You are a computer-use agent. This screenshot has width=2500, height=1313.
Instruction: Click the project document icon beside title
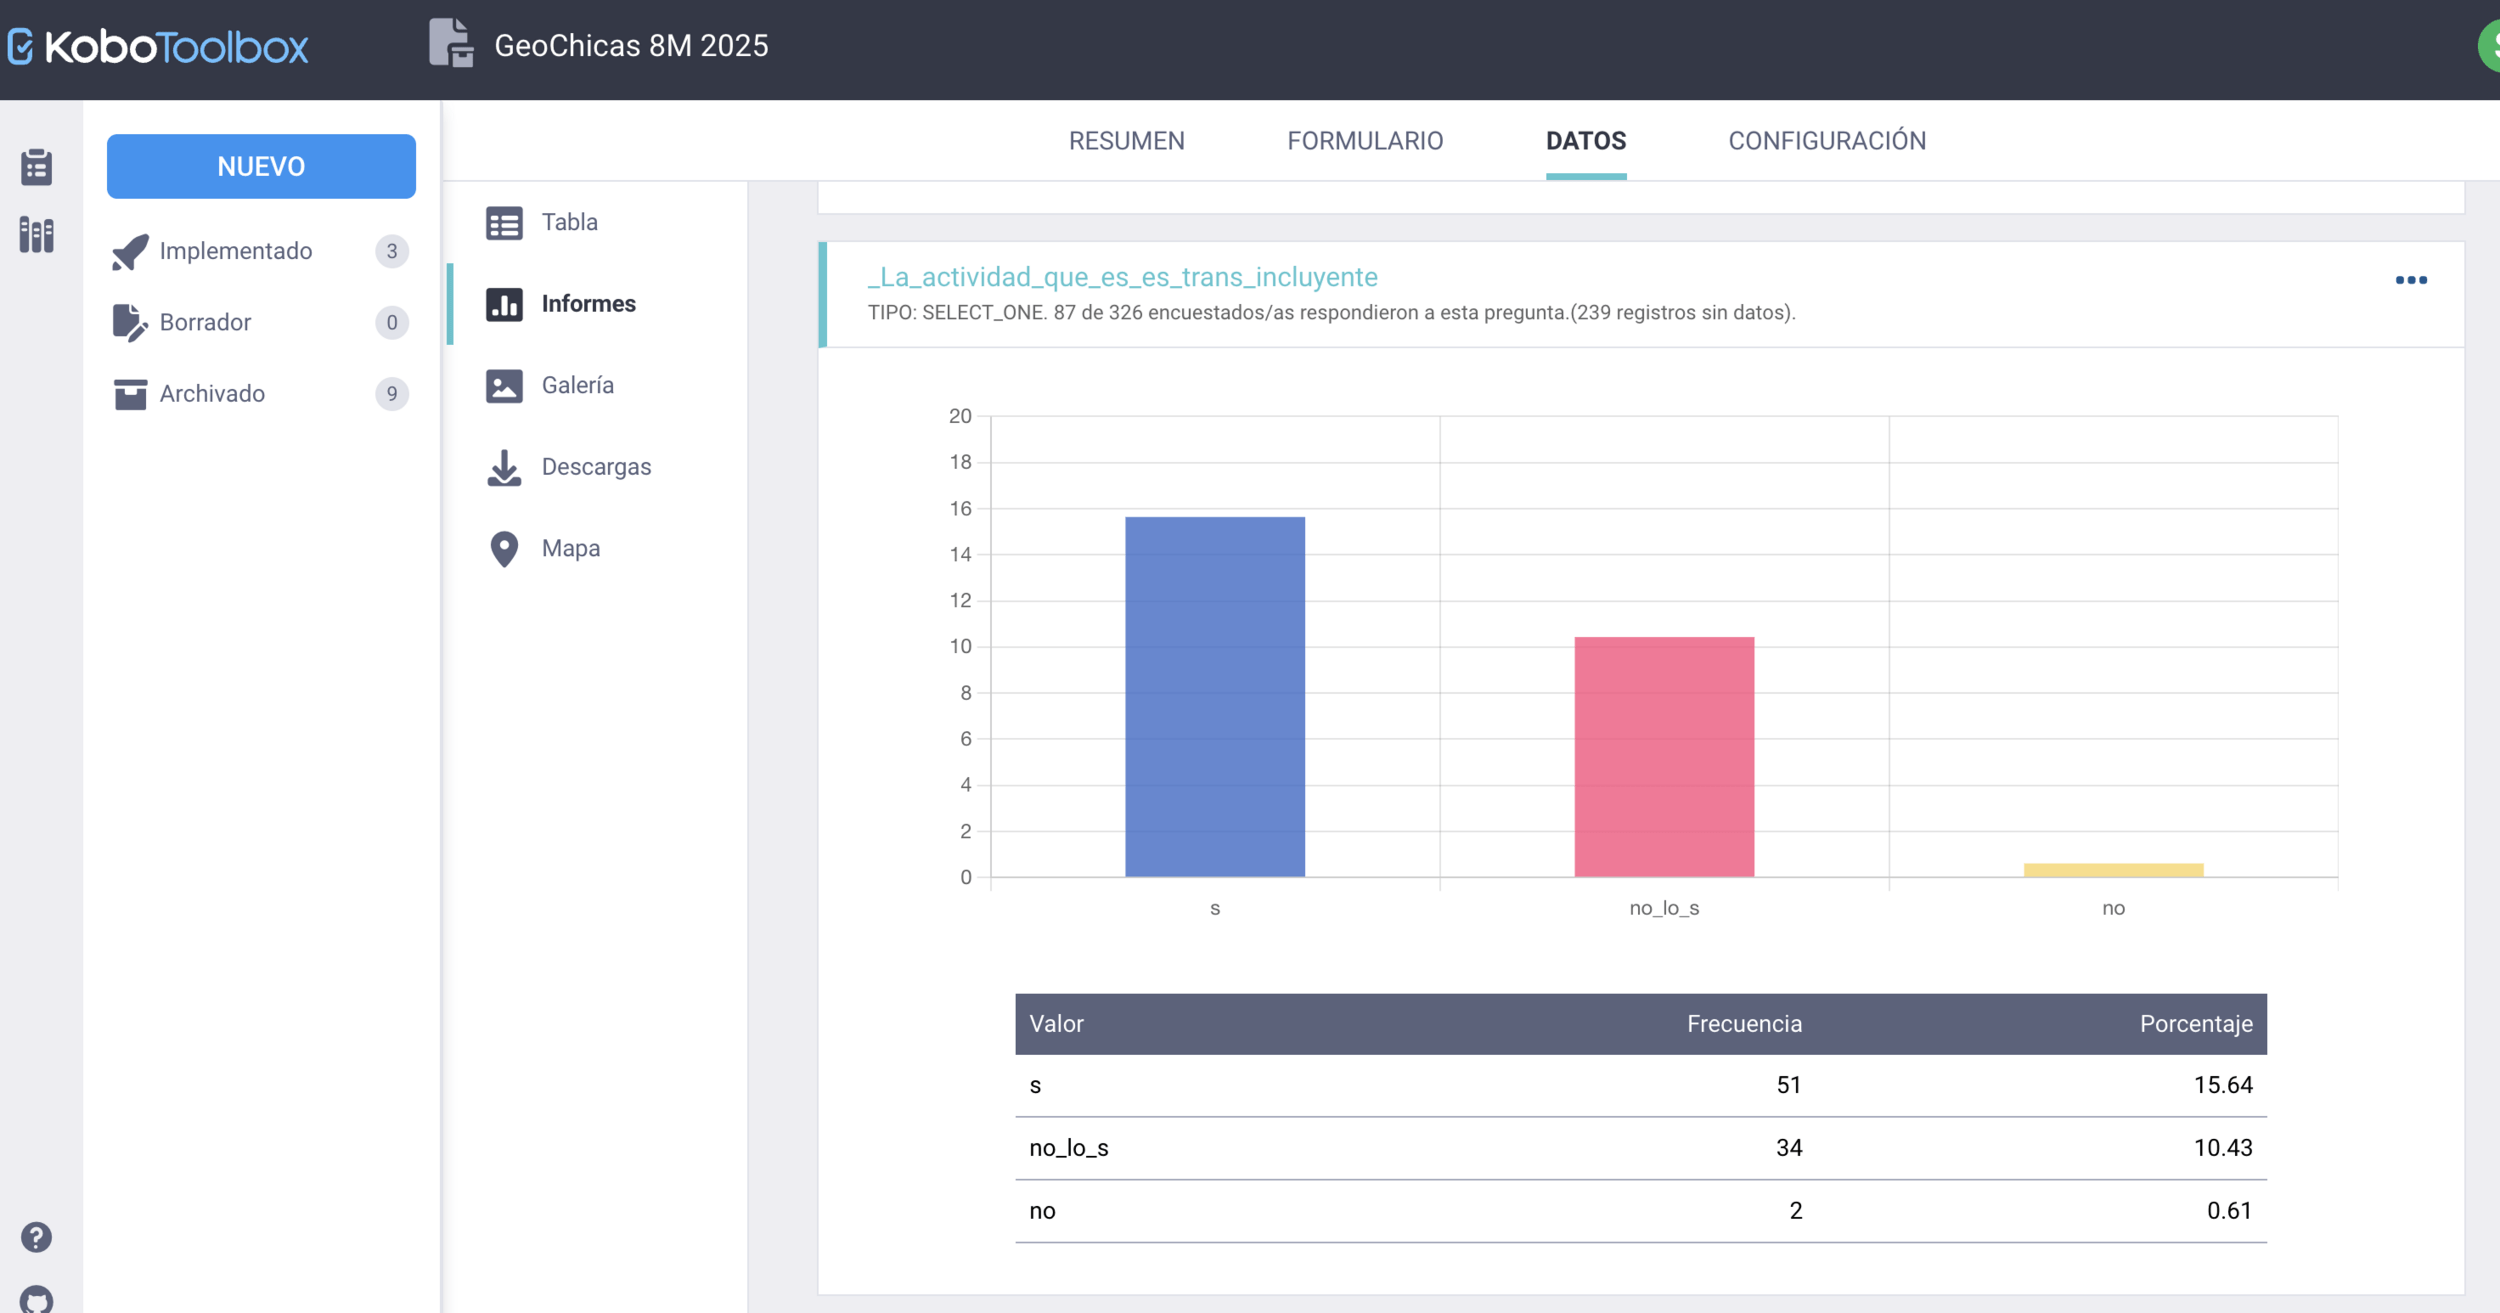pyautogui.click(x=450, y=45)
